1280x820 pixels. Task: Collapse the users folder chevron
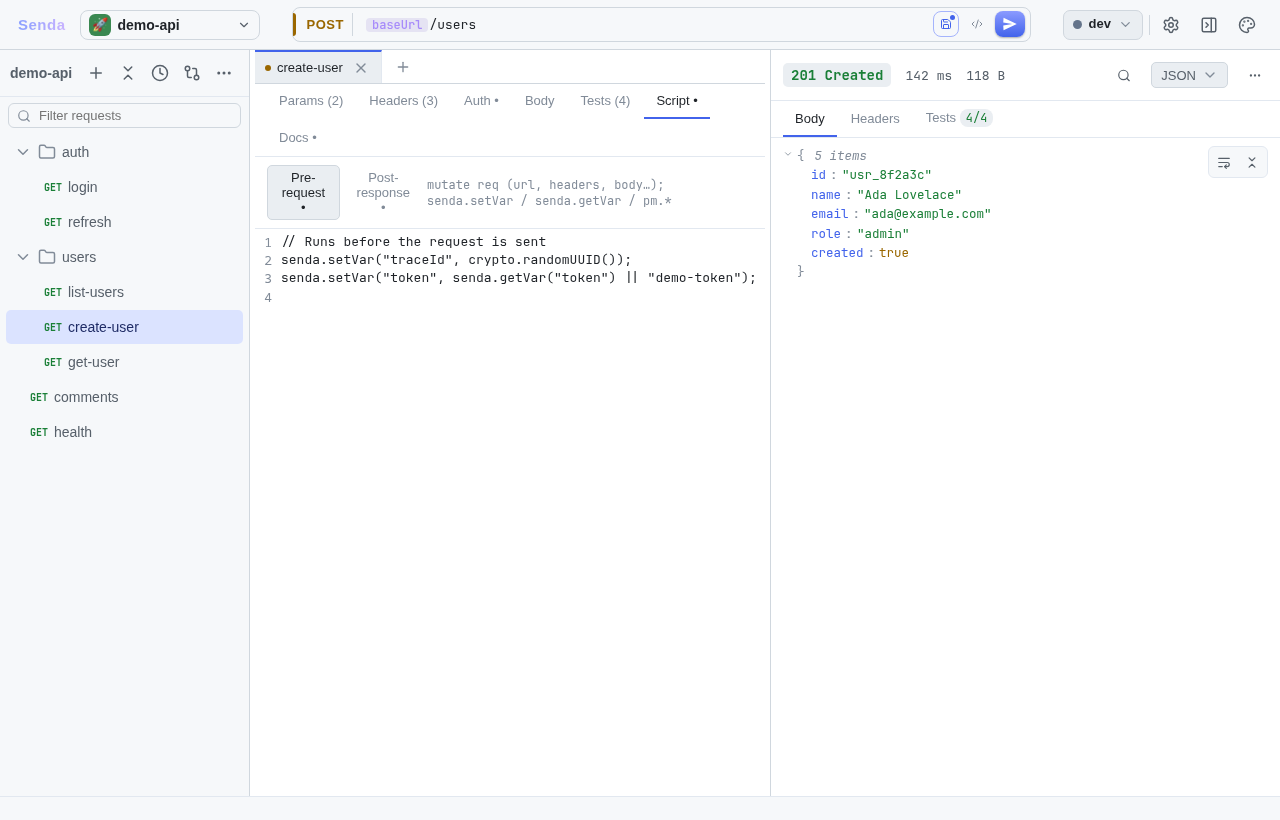click(x=23, y=257)
